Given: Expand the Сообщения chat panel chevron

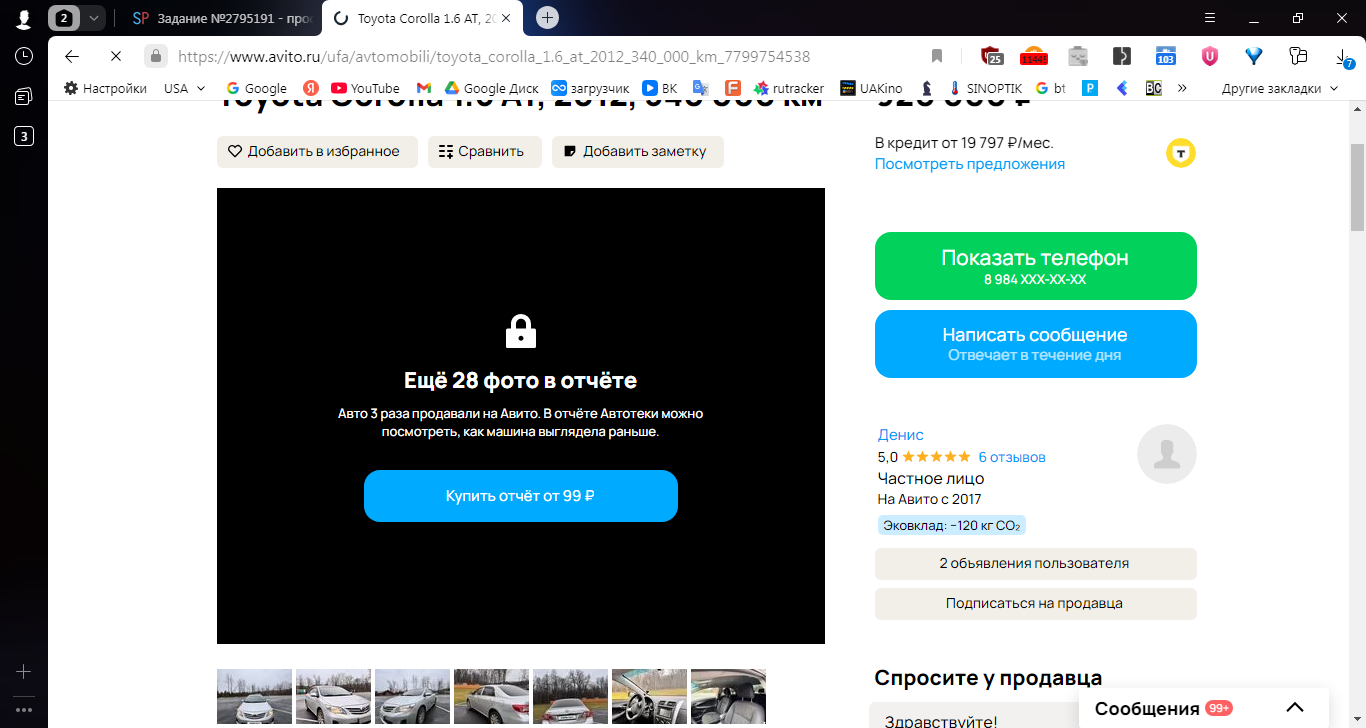Looking at the screenshot, I should click(x=1295, y=708).
